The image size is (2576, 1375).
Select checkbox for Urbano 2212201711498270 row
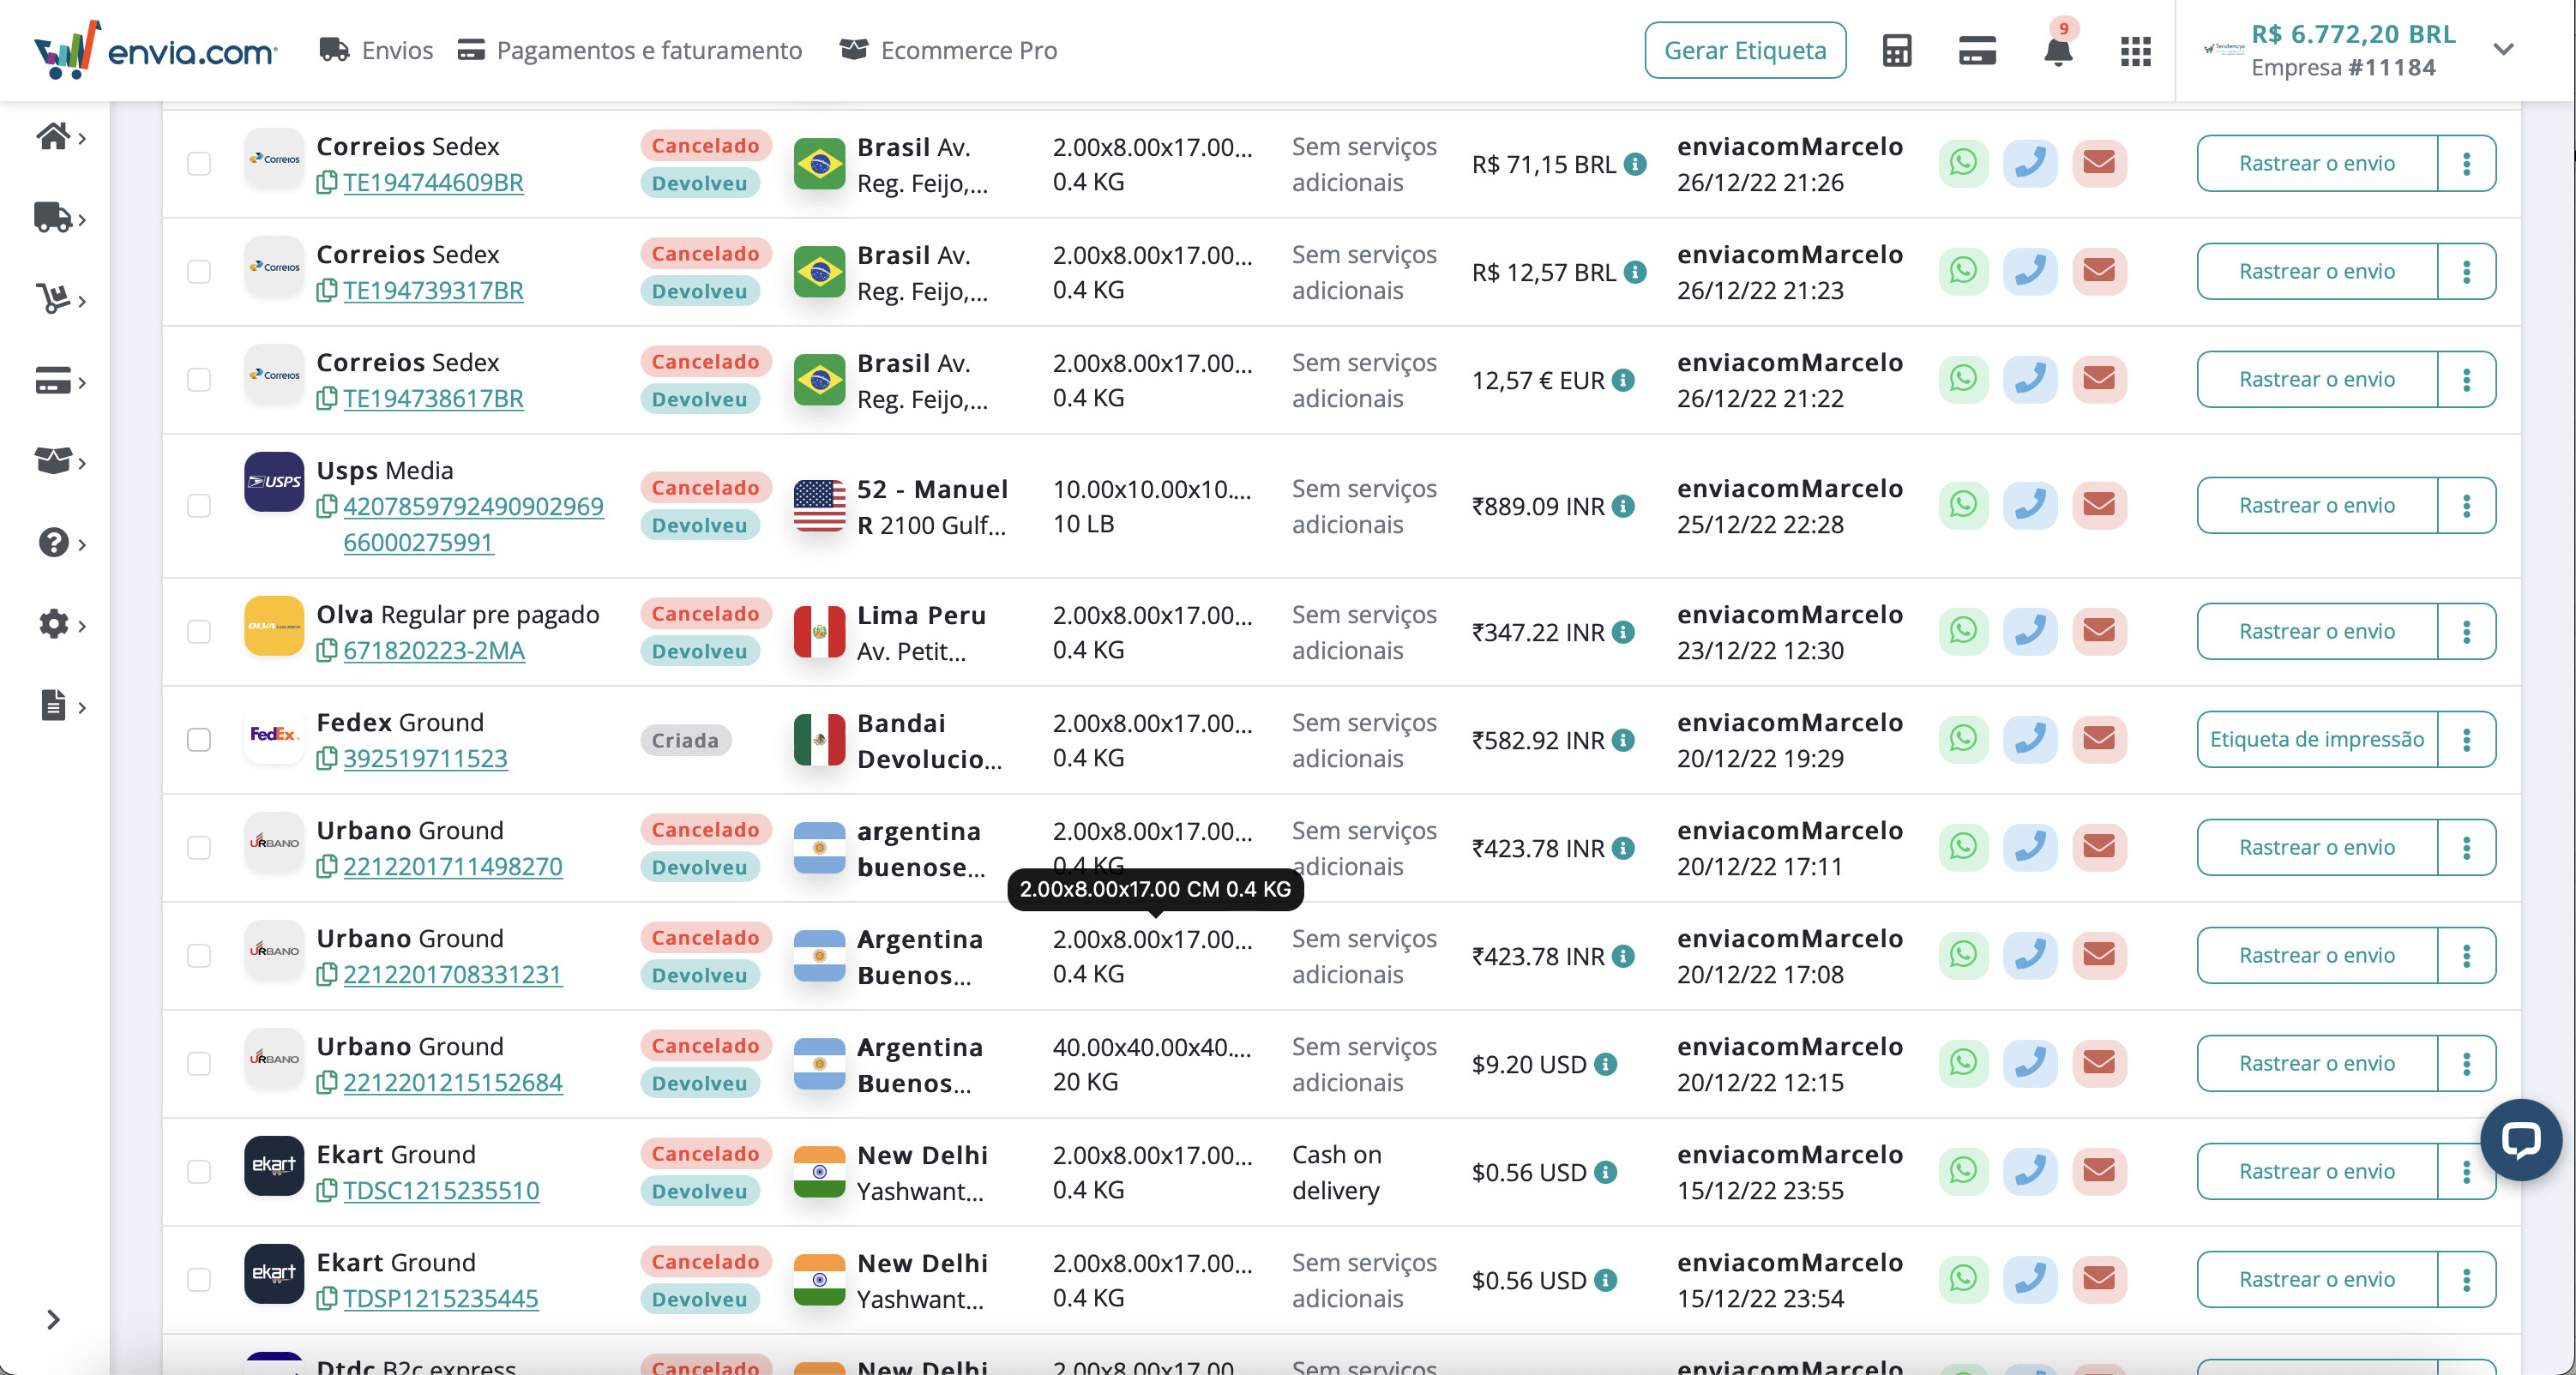(199, 847)
